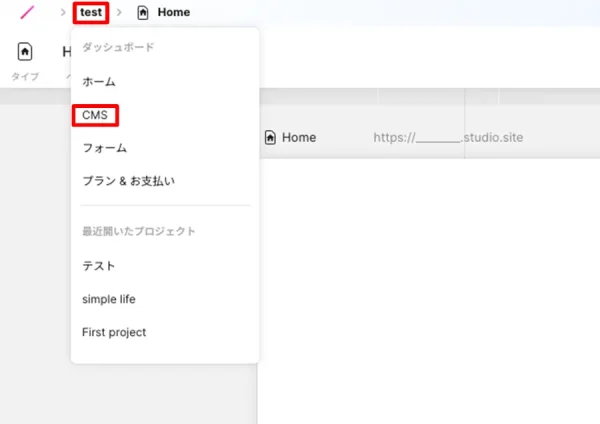Screen dimensions: 600x424
Task: Open ホーム from the dashboard menu
Action: (x=99, y=82)
